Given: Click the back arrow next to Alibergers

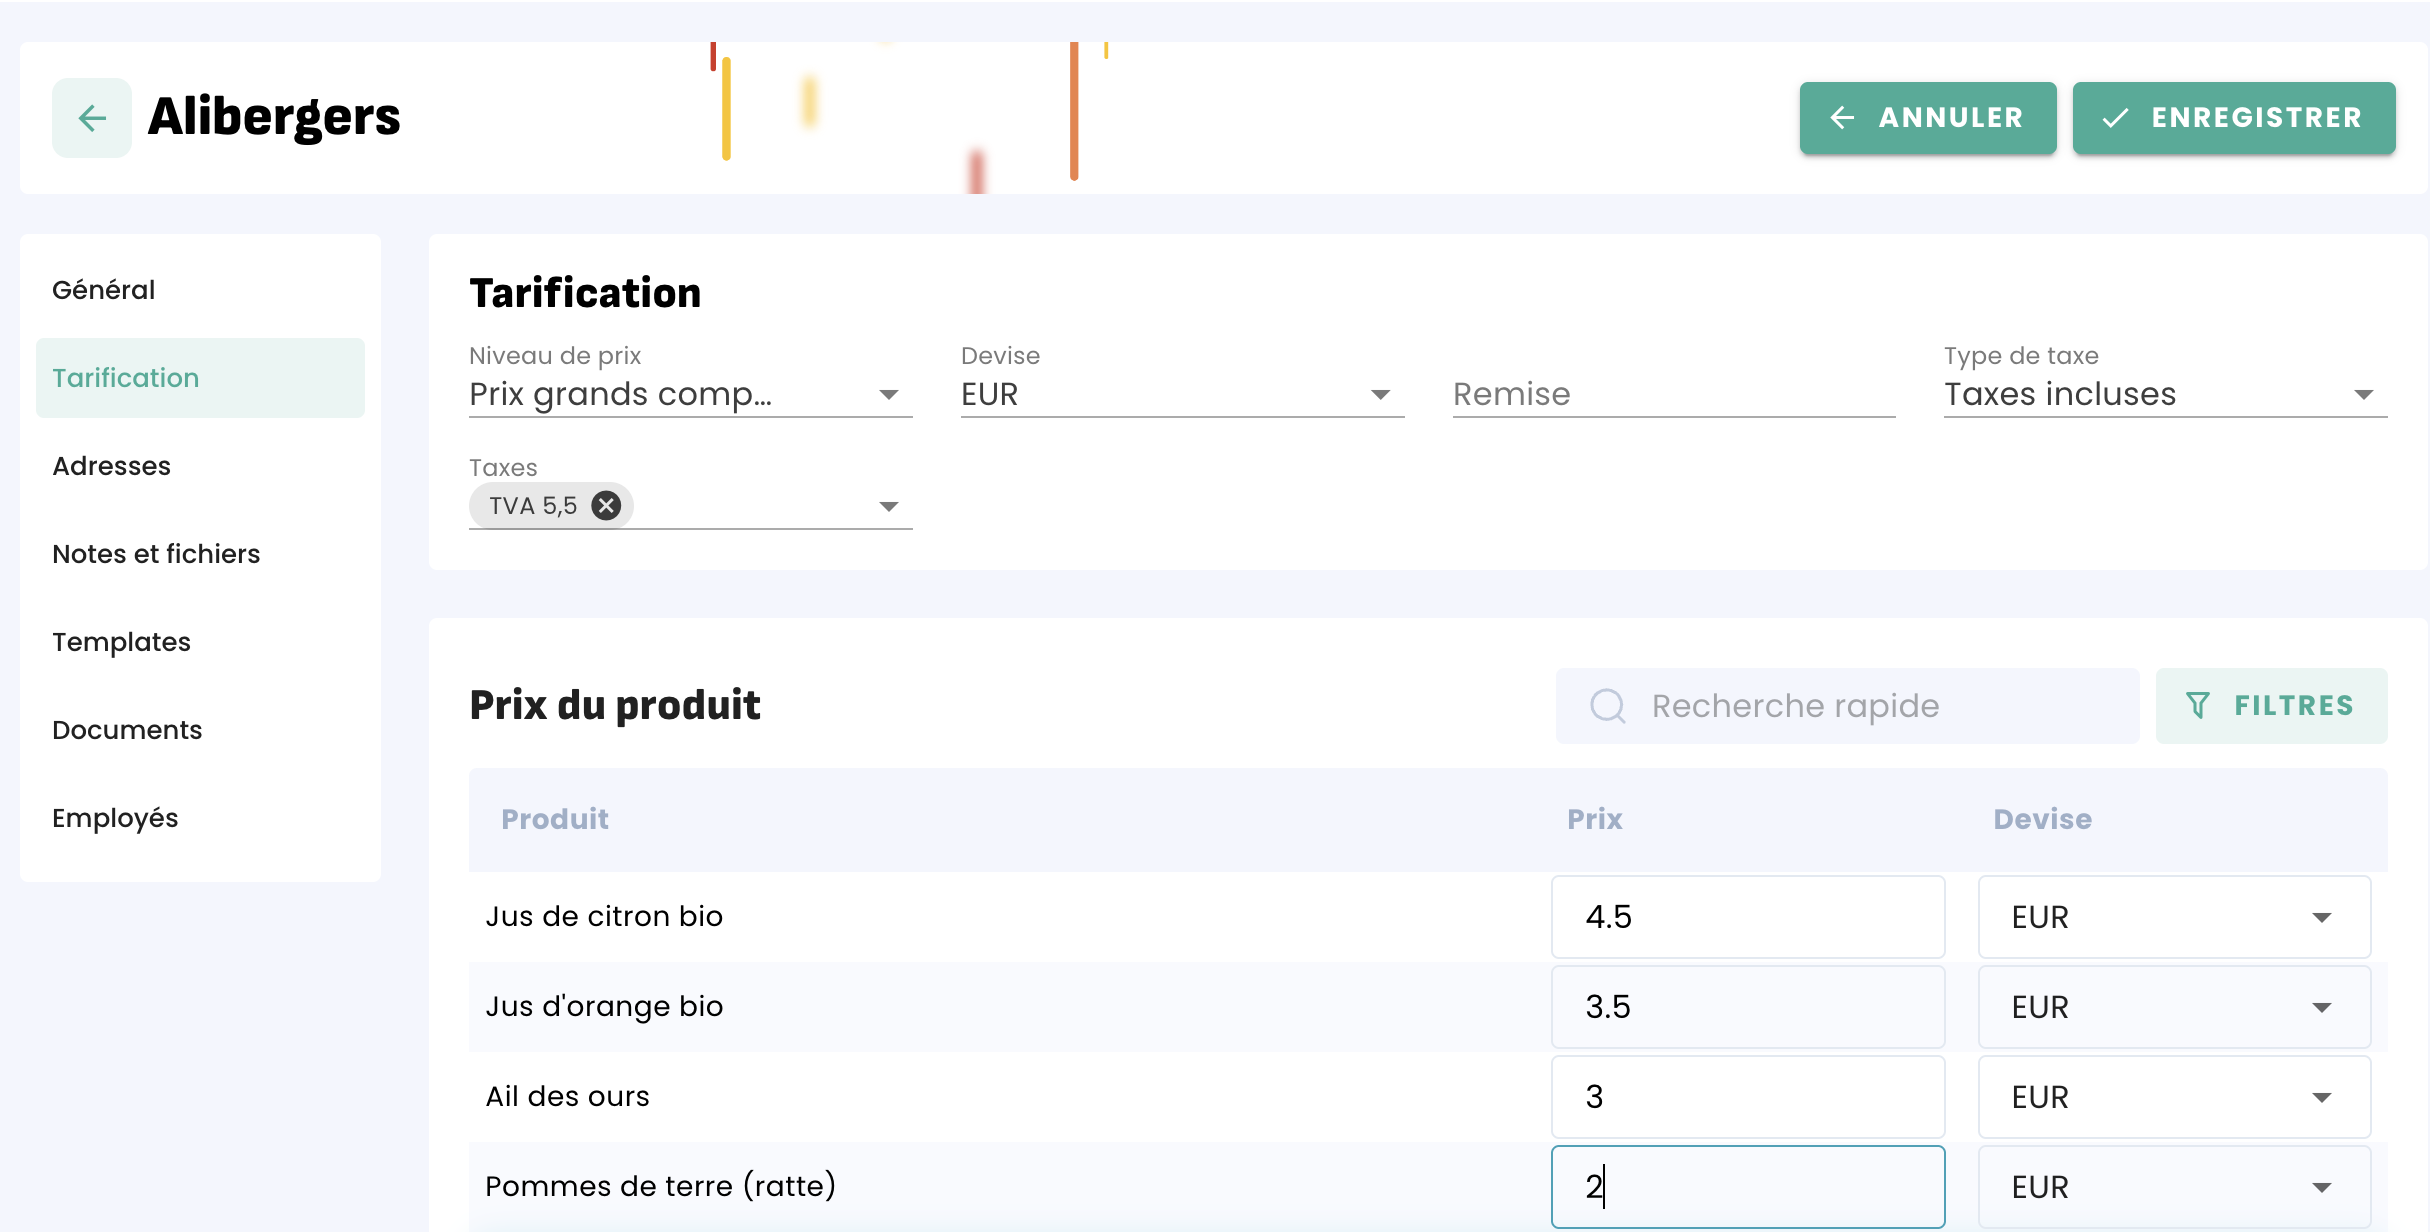Looking at the screenshot, I should [x=92, y=118].
